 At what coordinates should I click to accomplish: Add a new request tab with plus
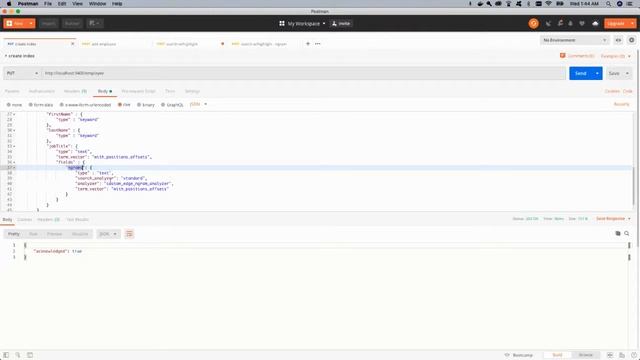coord(308,44)
